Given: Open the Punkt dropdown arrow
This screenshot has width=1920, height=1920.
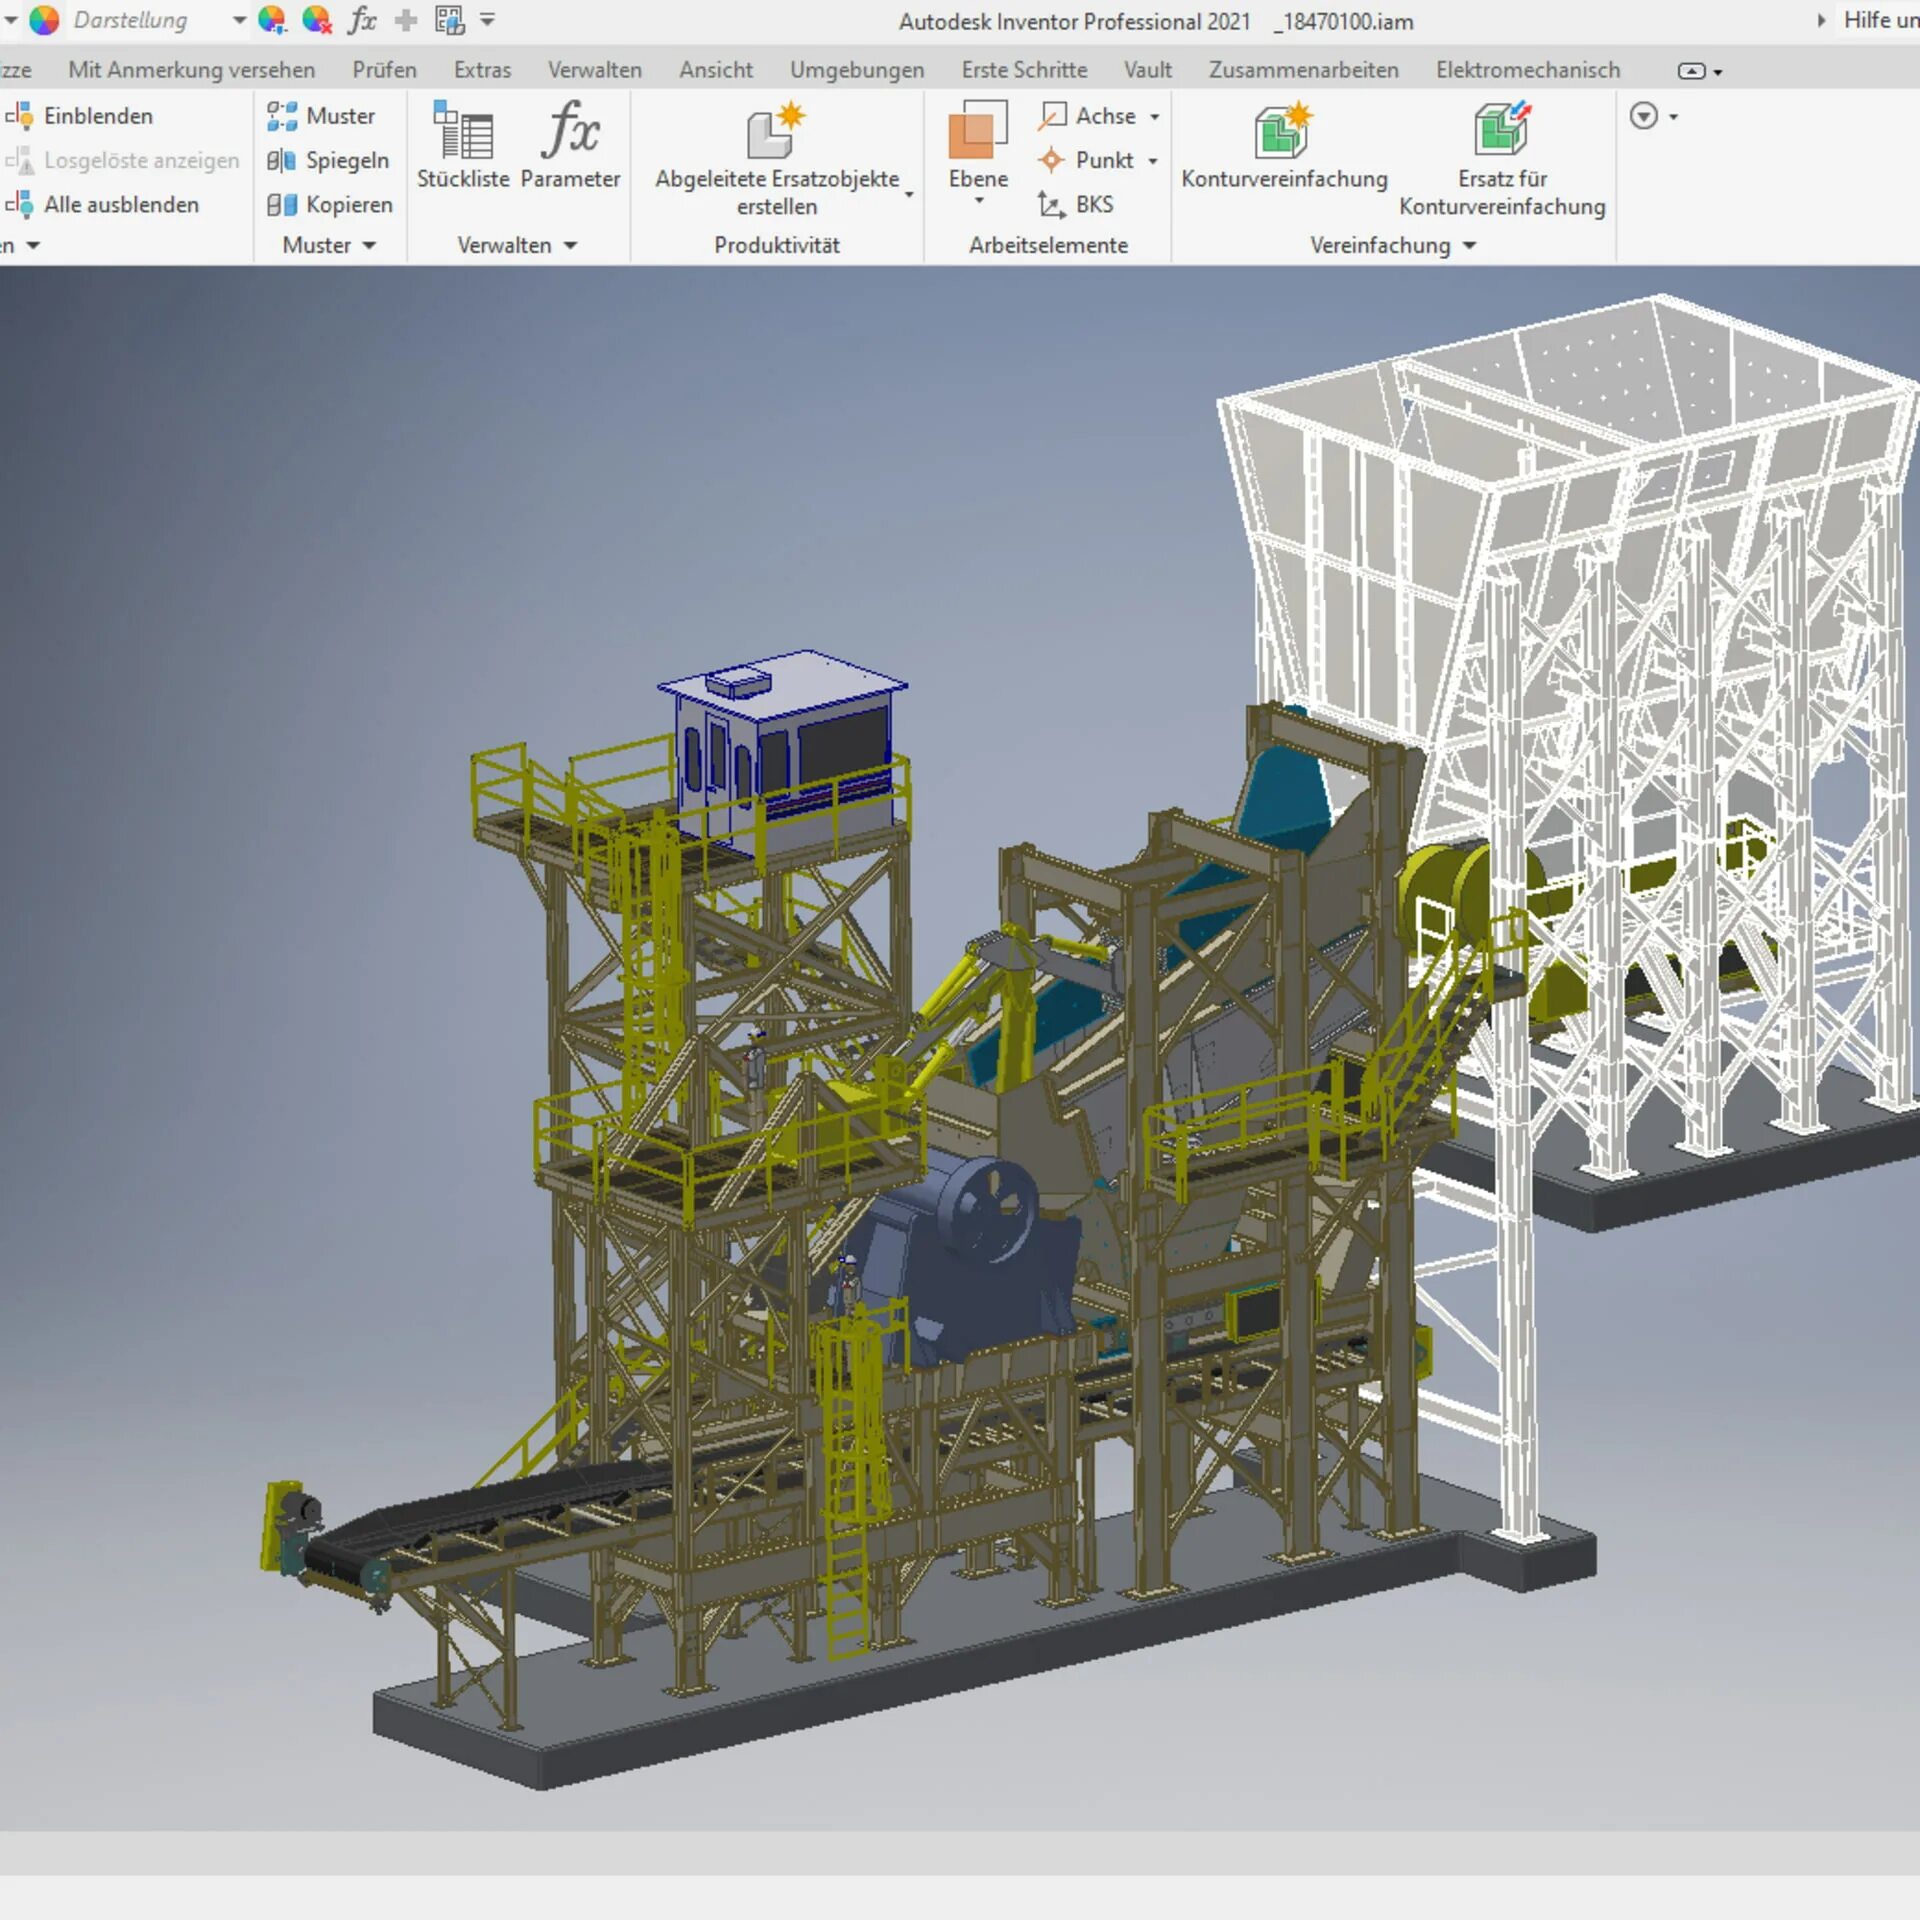Looking at the screenshot, I should 1153,161.
